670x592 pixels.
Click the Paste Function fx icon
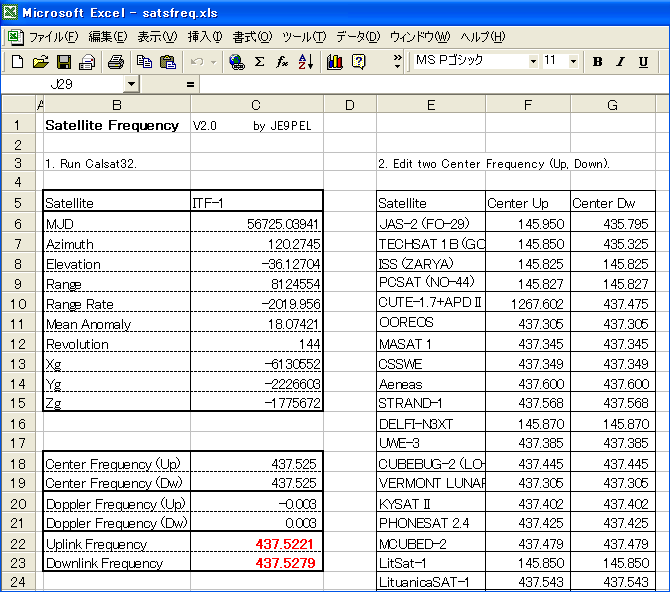282,62
